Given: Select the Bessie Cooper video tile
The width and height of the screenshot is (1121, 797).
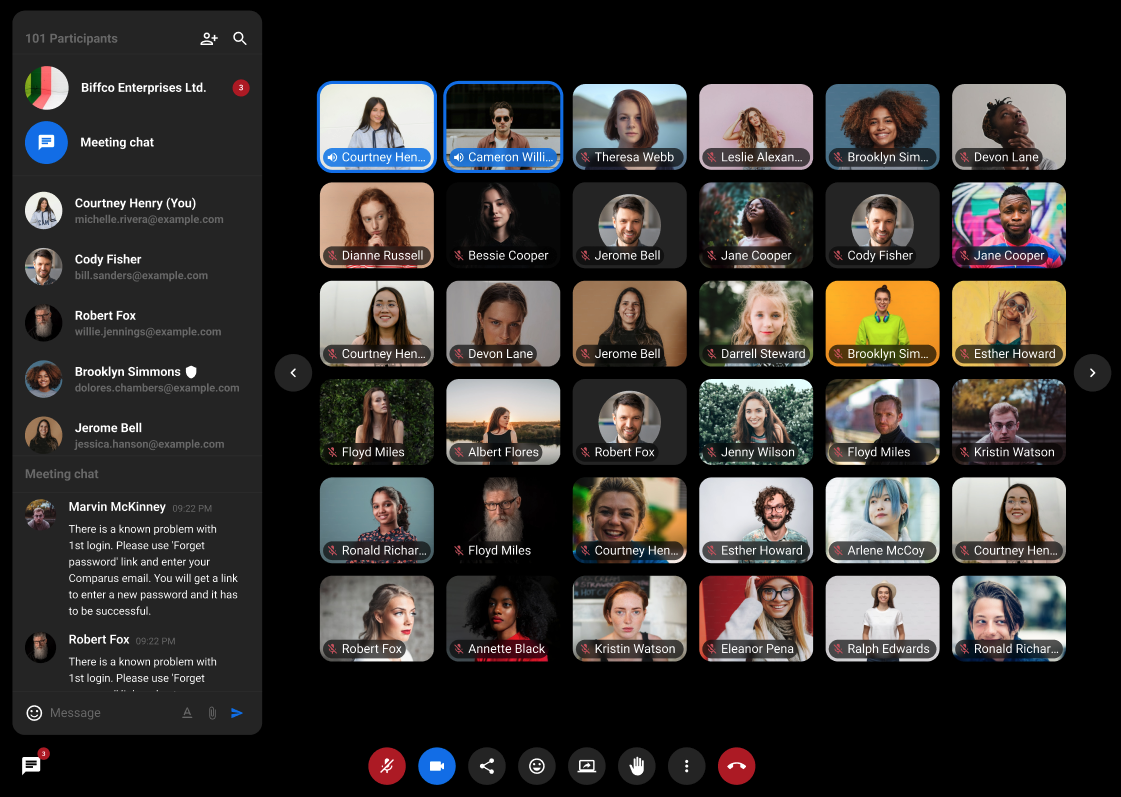Looking at the screenshot, I should coord(503,225).
